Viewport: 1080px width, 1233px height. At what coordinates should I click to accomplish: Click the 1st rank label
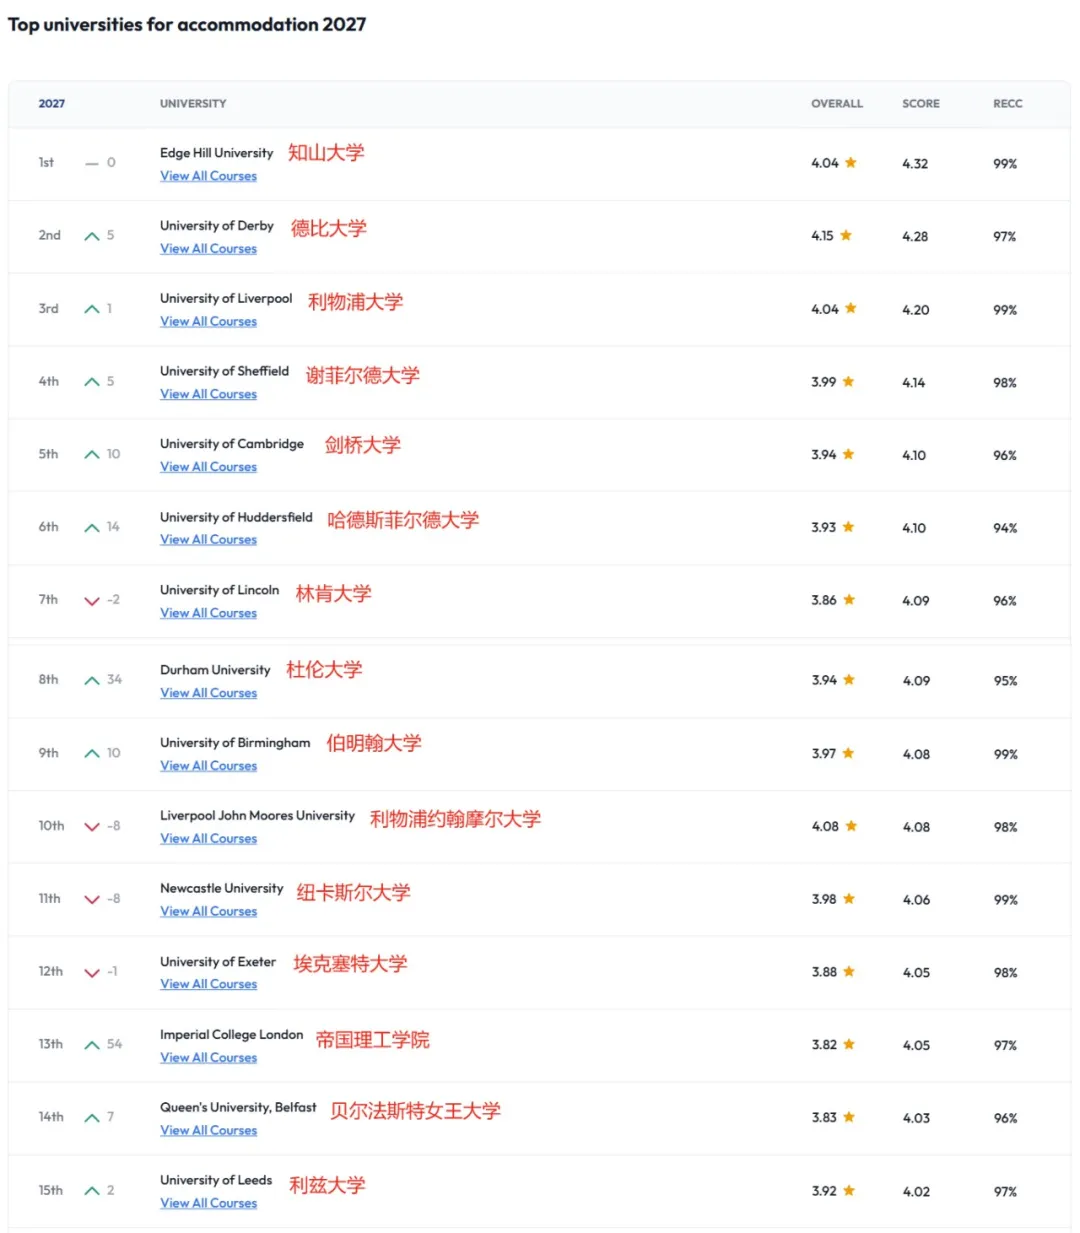(46, 162)
